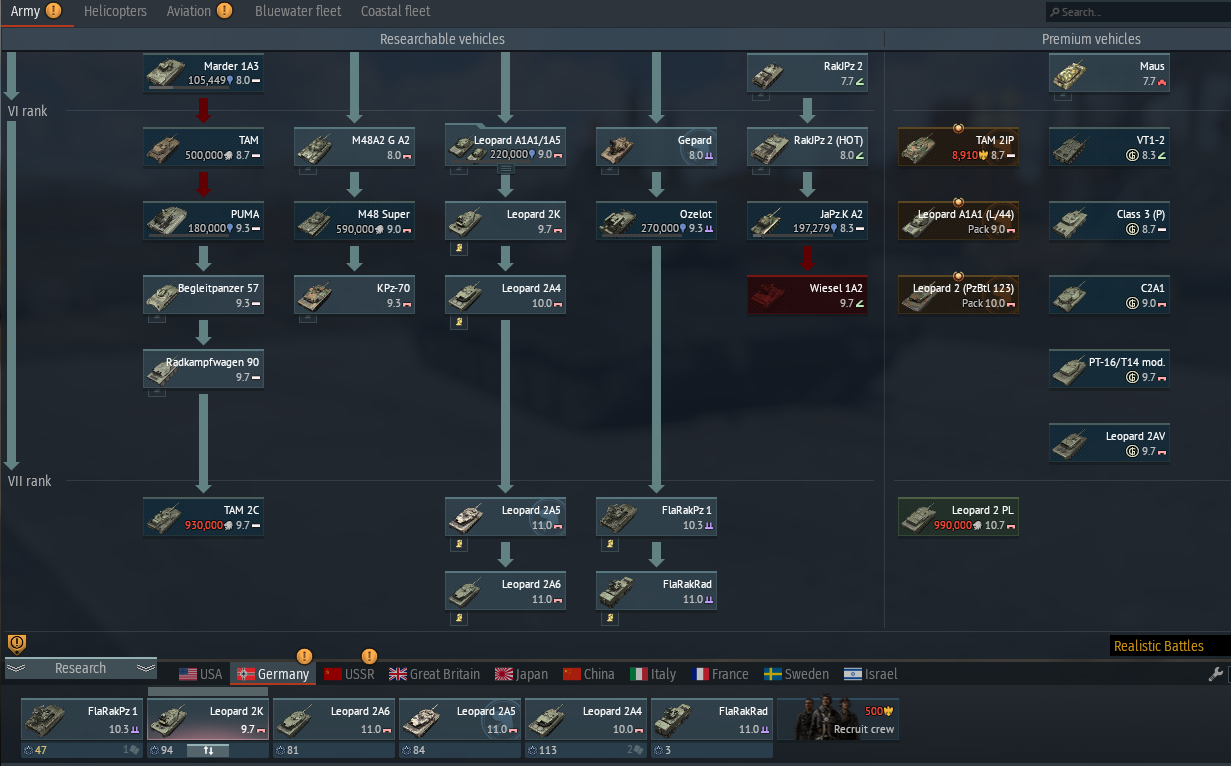
Task: Switch to the Sweden nation
Action: click(x=797, y=674)
